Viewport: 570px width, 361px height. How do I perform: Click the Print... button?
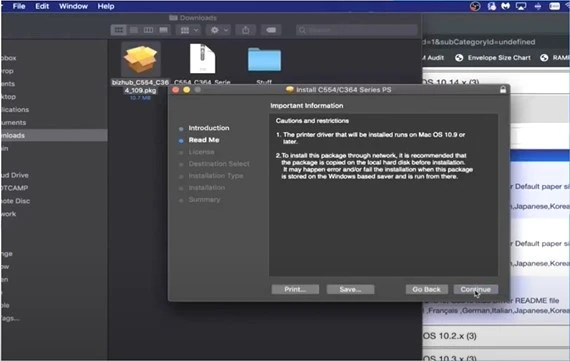[295, 289]
